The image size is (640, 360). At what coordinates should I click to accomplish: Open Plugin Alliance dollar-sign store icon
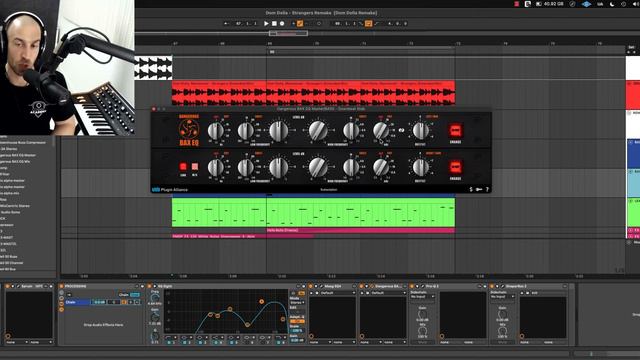click(x=471, y=189)
